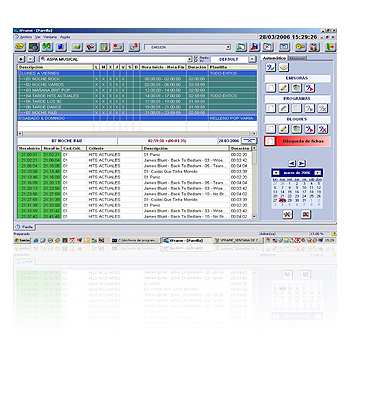Click the gift box toolbar icon
The height and width of the screenshot is (394, 375).
(314, 47)
